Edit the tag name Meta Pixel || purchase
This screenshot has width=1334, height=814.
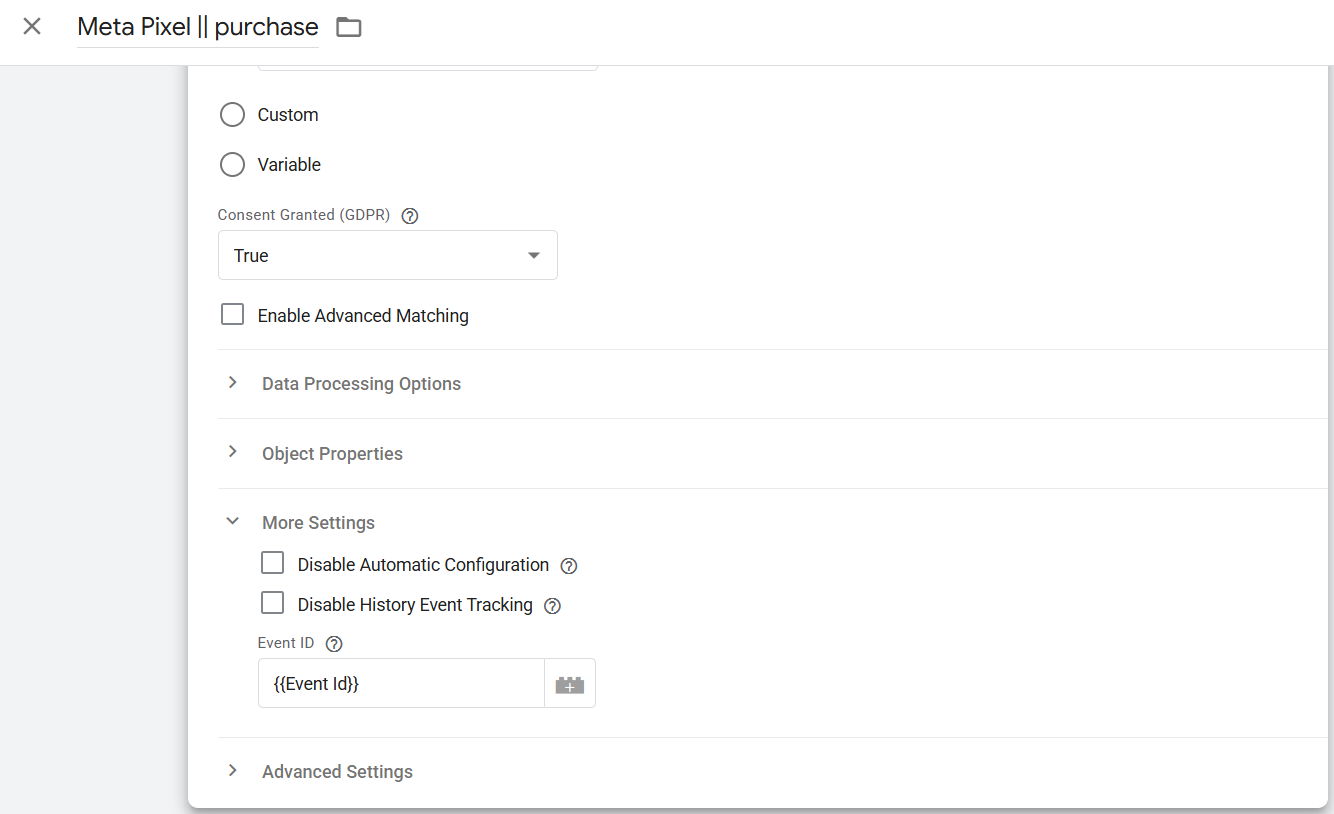tap(198, 27)
